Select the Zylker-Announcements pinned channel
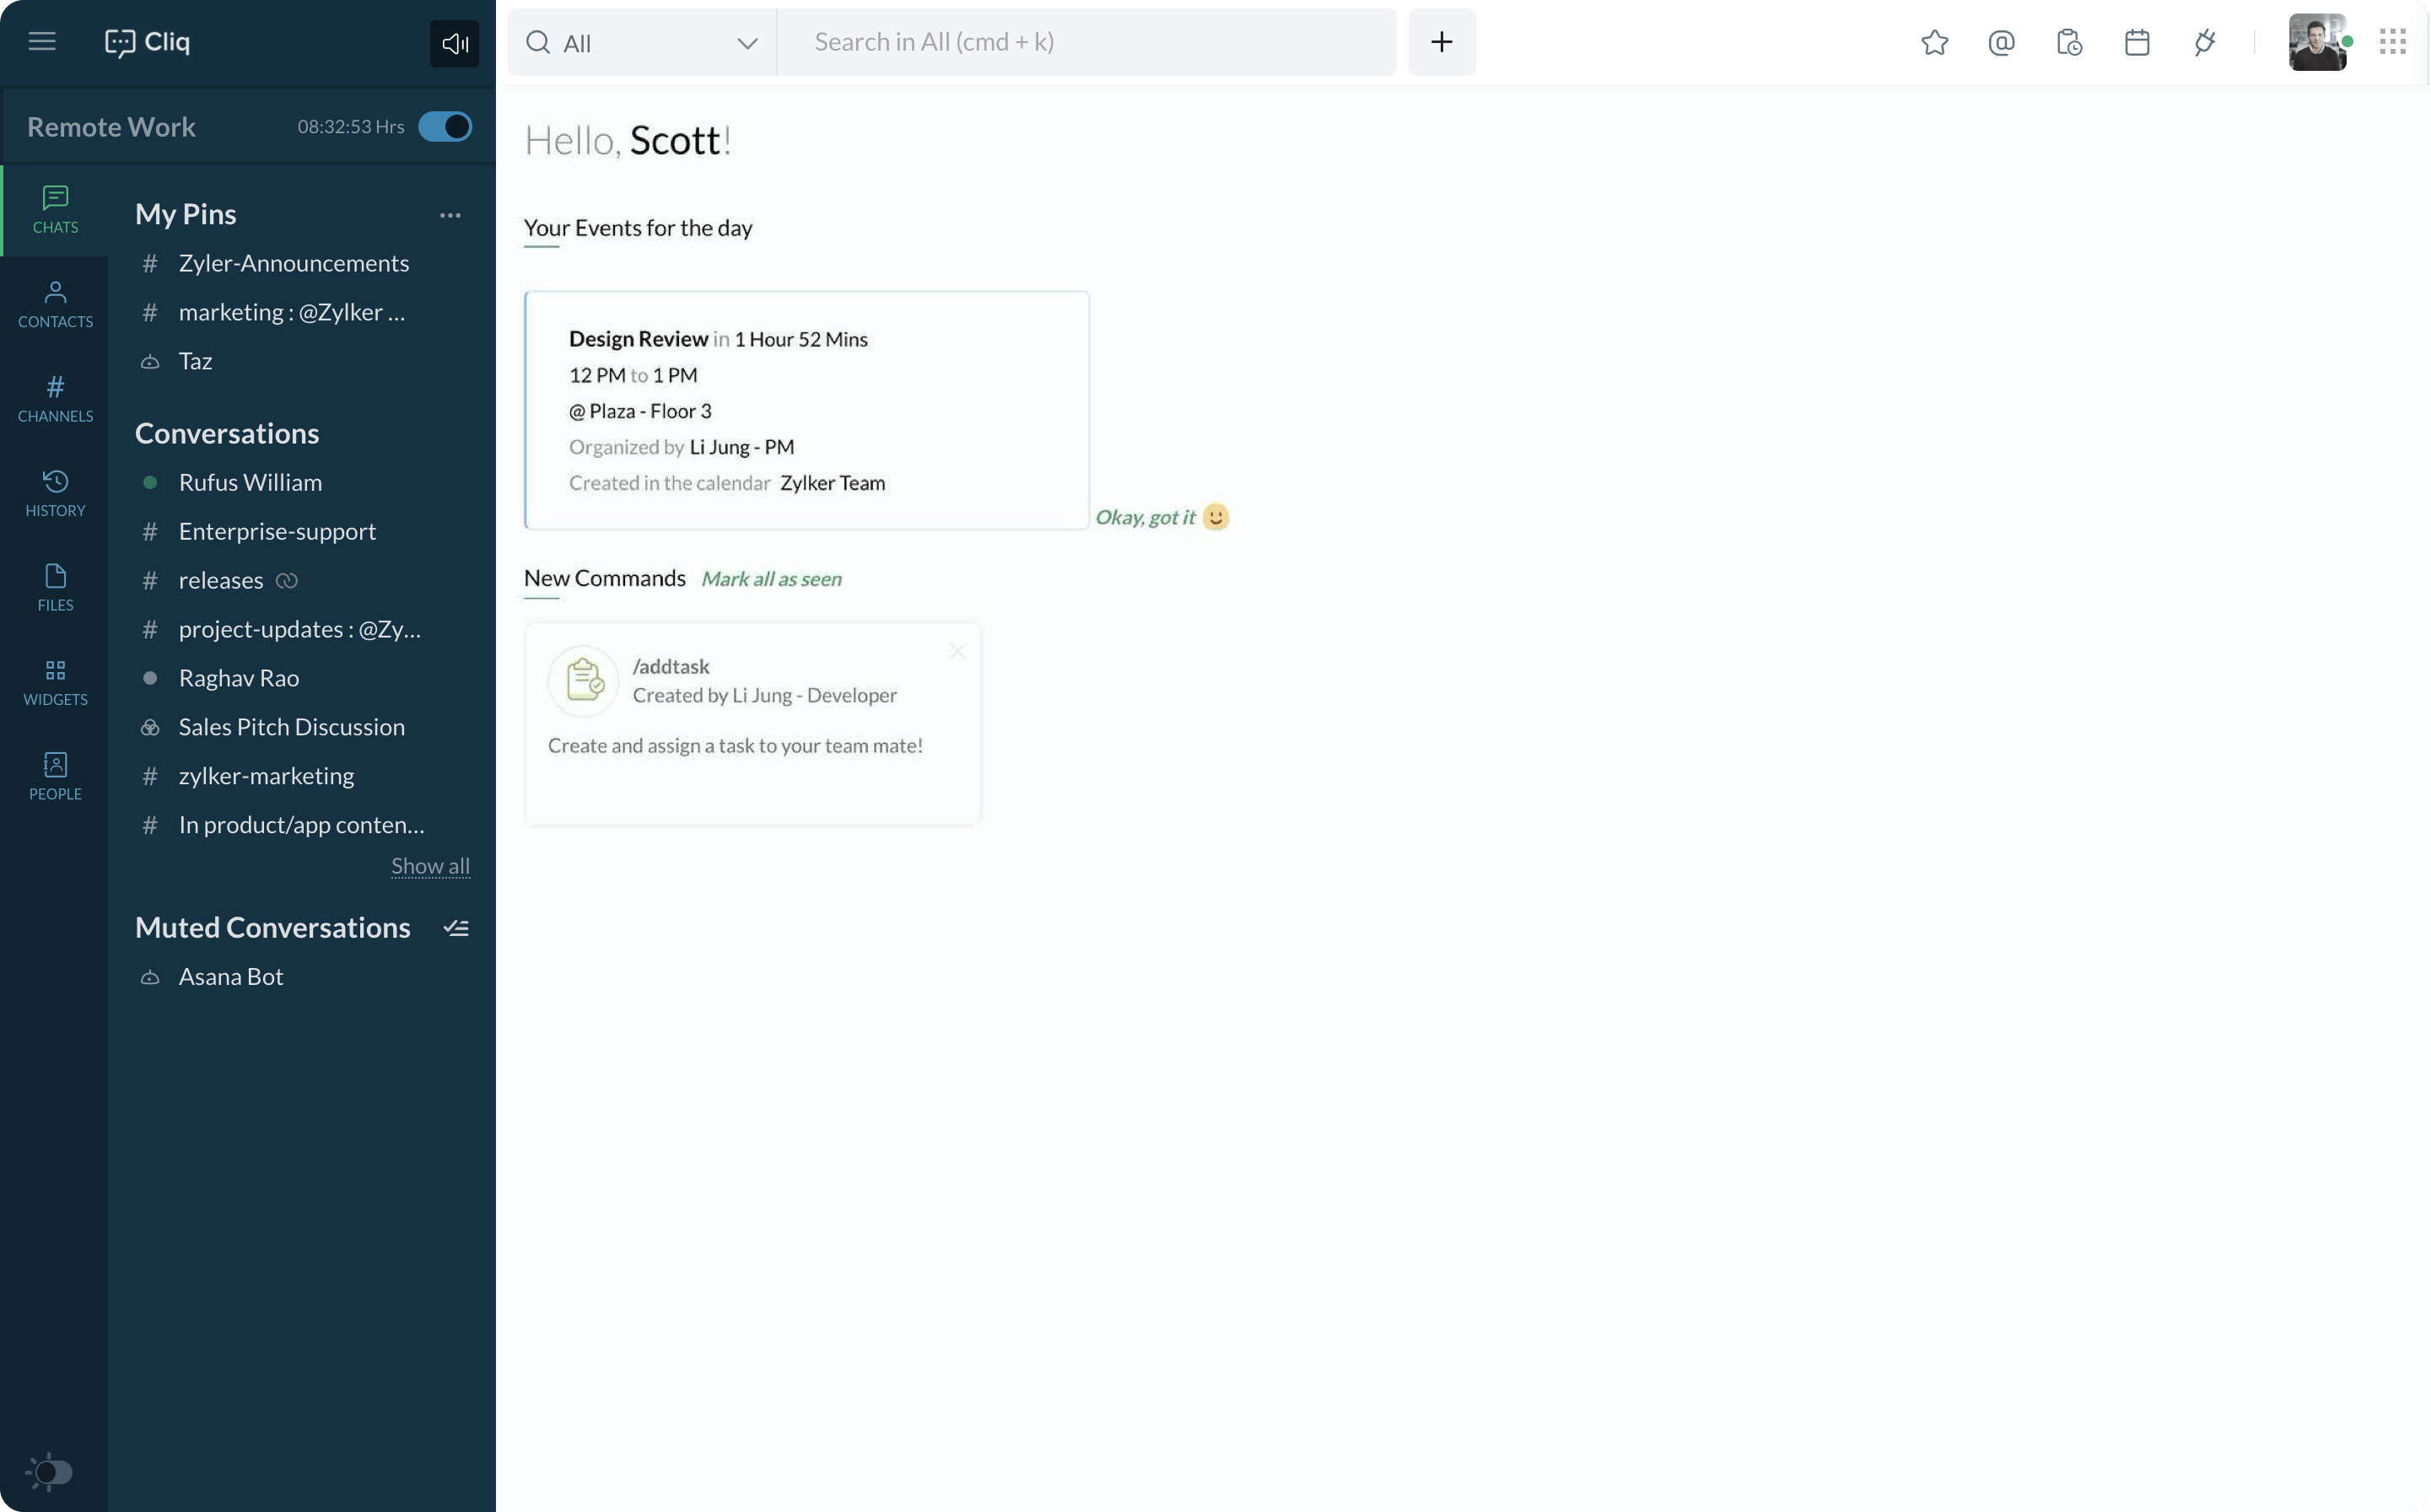The height and width of the screenshot is (1512, 2431). (293, 263)
